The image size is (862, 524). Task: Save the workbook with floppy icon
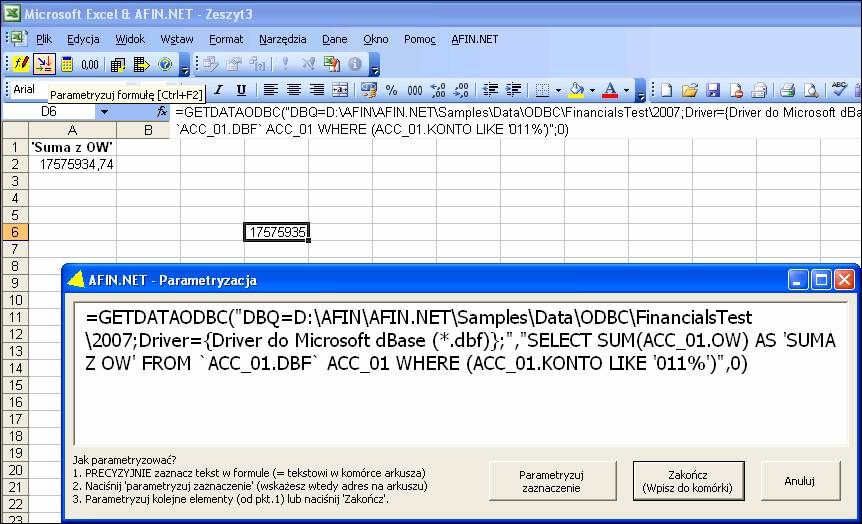pos(713,90)
